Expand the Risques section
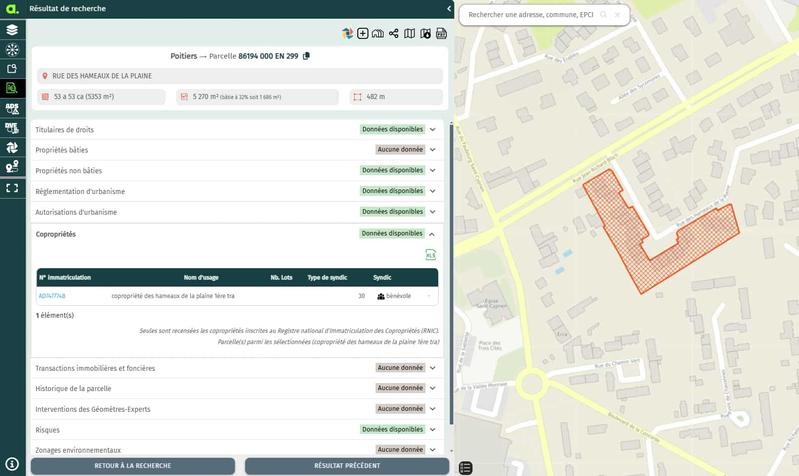The image size is (799, 476). point(433,430)
